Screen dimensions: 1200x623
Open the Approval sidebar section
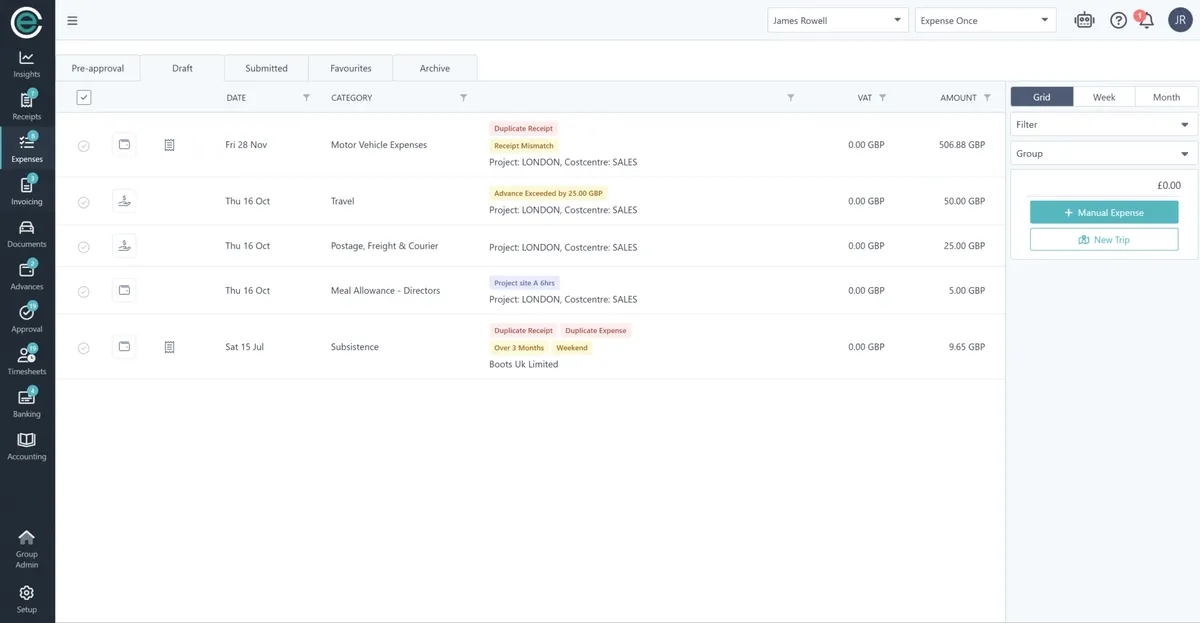[x=27, y=319]
